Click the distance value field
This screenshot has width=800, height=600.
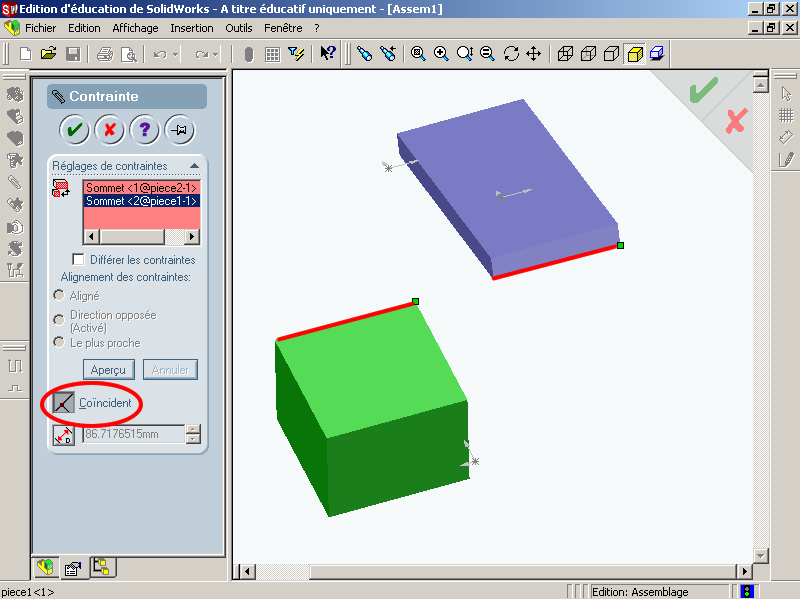(x=133, y=434)
